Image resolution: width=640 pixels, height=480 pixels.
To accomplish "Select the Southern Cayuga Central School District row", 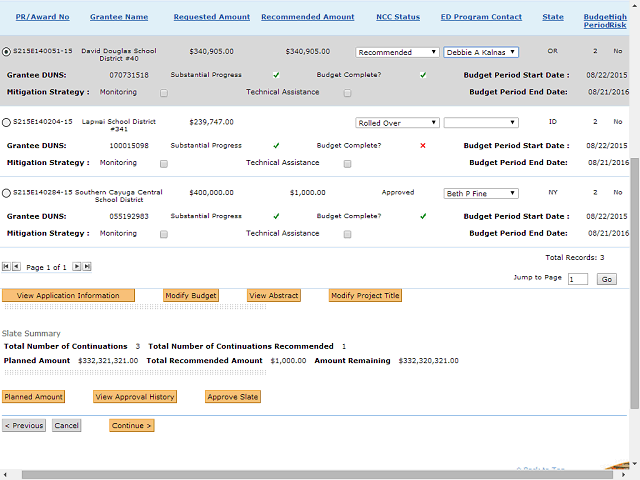I will (7, 193).
